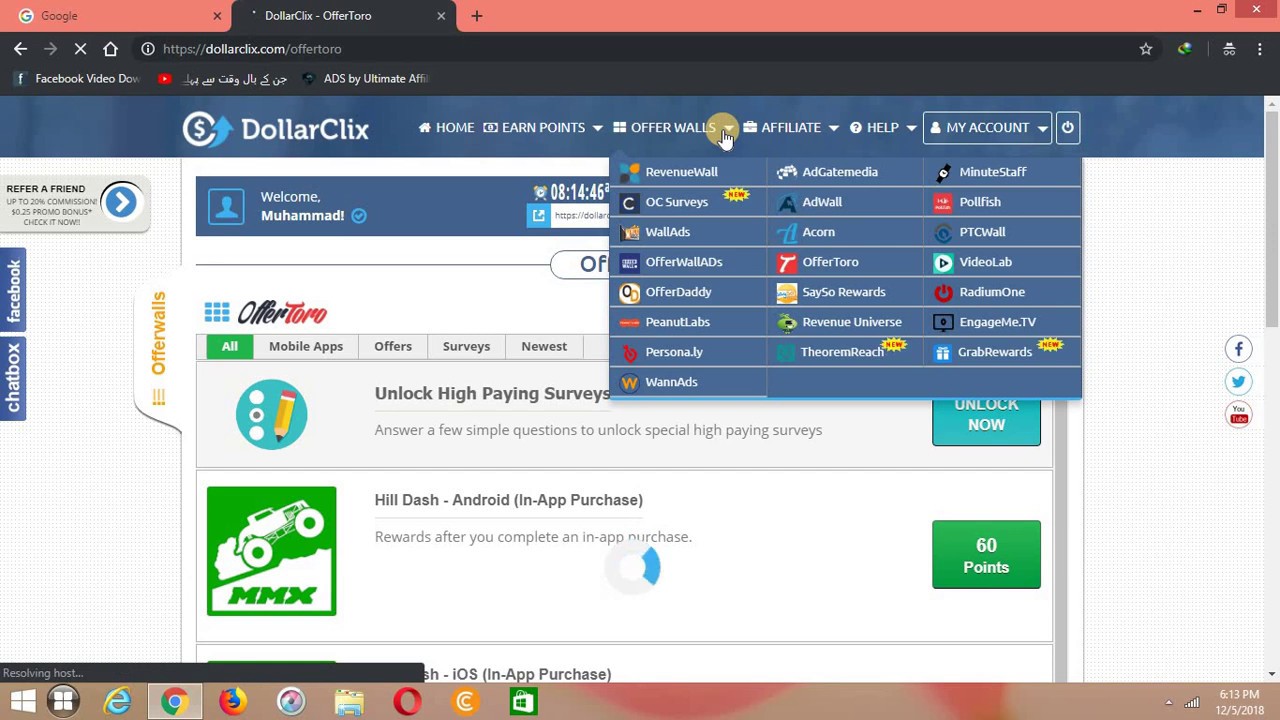Open Firefox from taskbar
Image resolution: width=1280 pixels, height=720 pixels.
[233, 701]
